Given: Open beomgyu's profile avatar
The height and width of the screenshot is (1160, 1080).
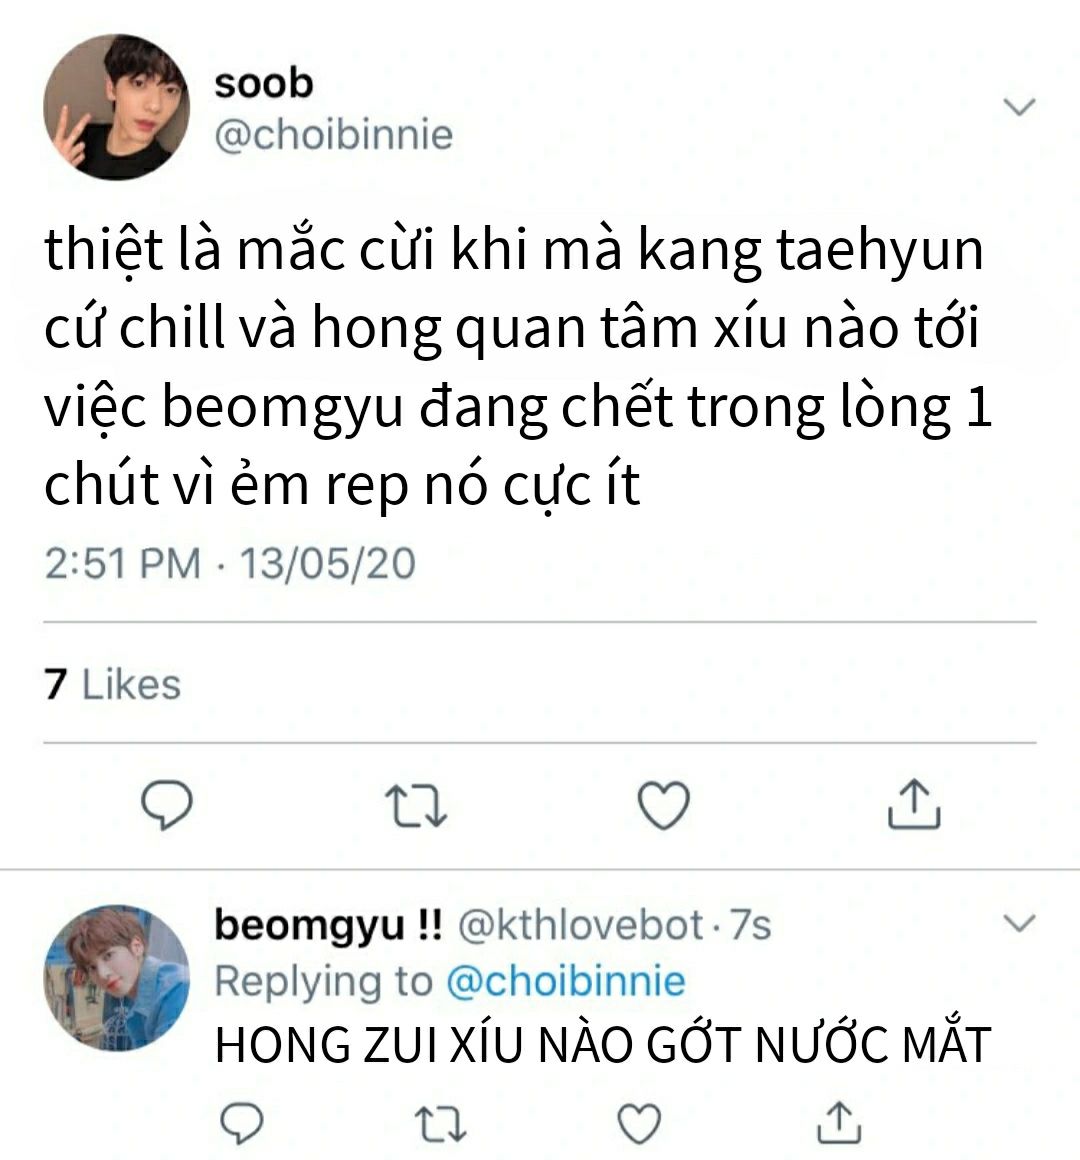Looking at the screenshot, I should pyautogui.click(x=117, y=978).
